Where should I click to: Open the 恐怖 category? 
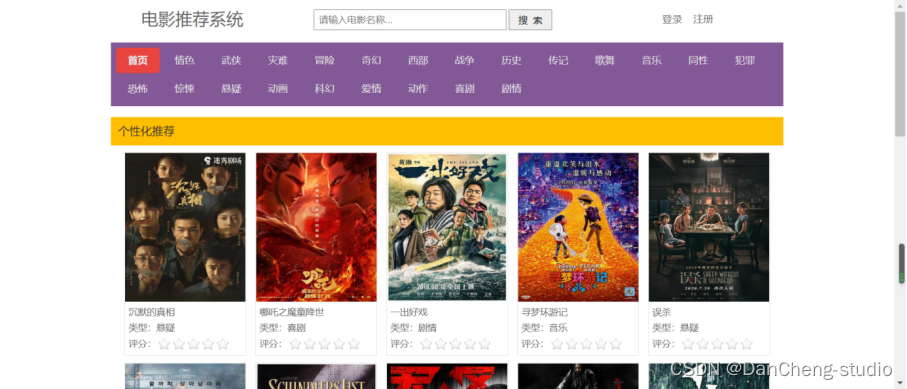click(138, 89)
